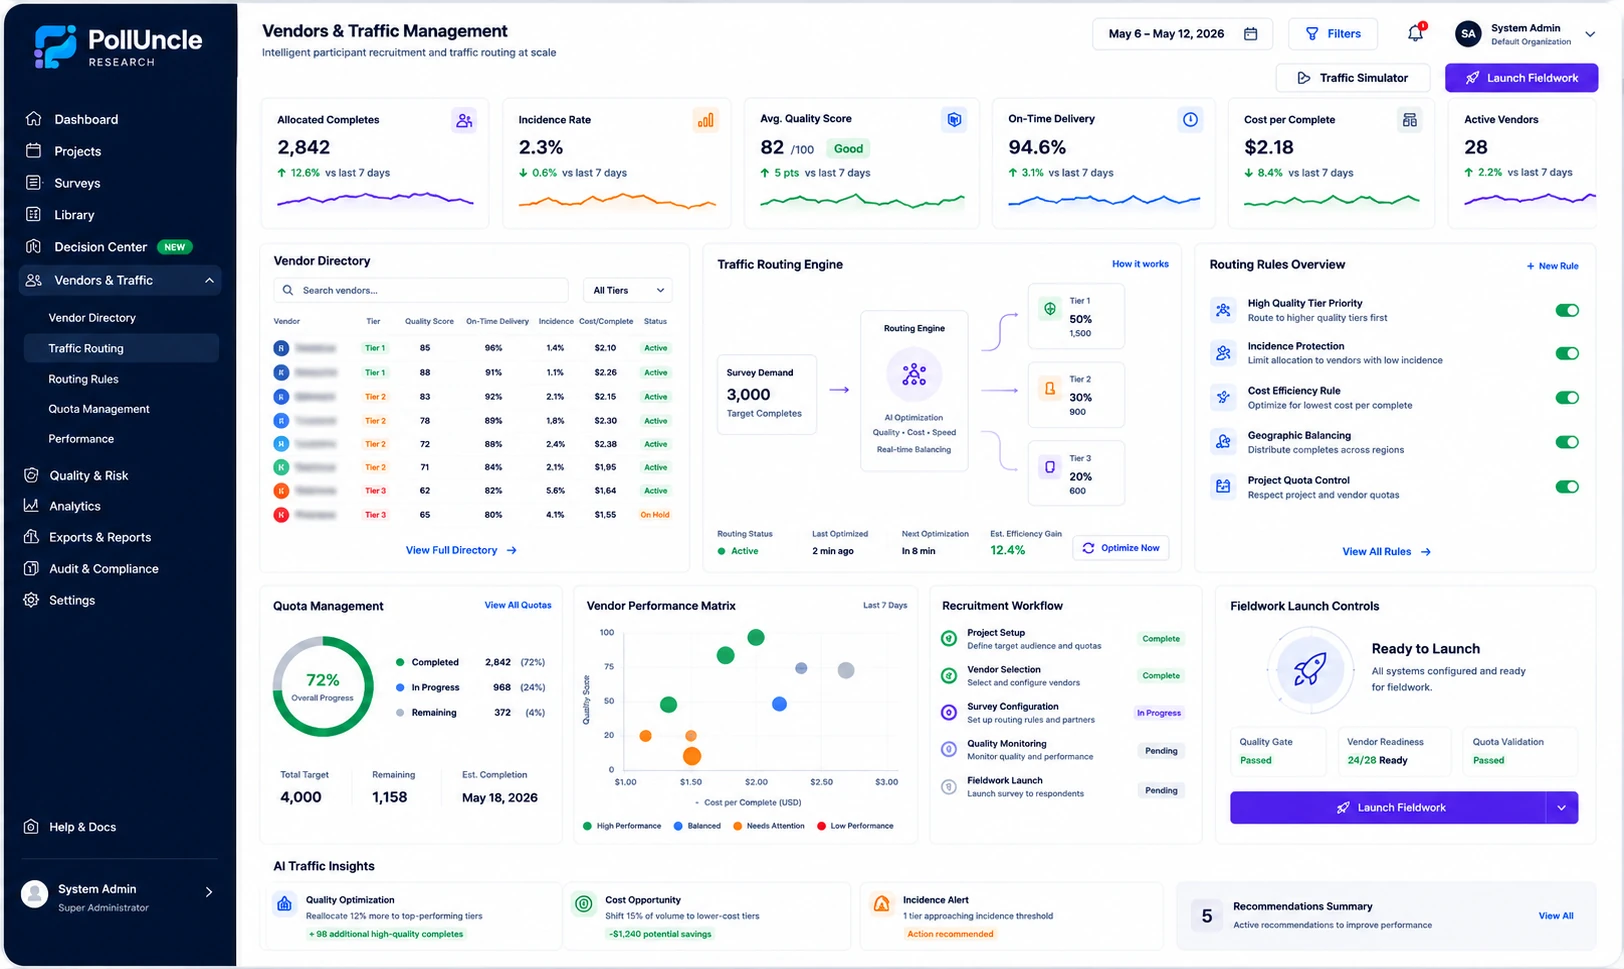Toggle the Cost Efficiency Rule switch
The width and height of the screenshot is (1624, 969).
point(1567,398)
